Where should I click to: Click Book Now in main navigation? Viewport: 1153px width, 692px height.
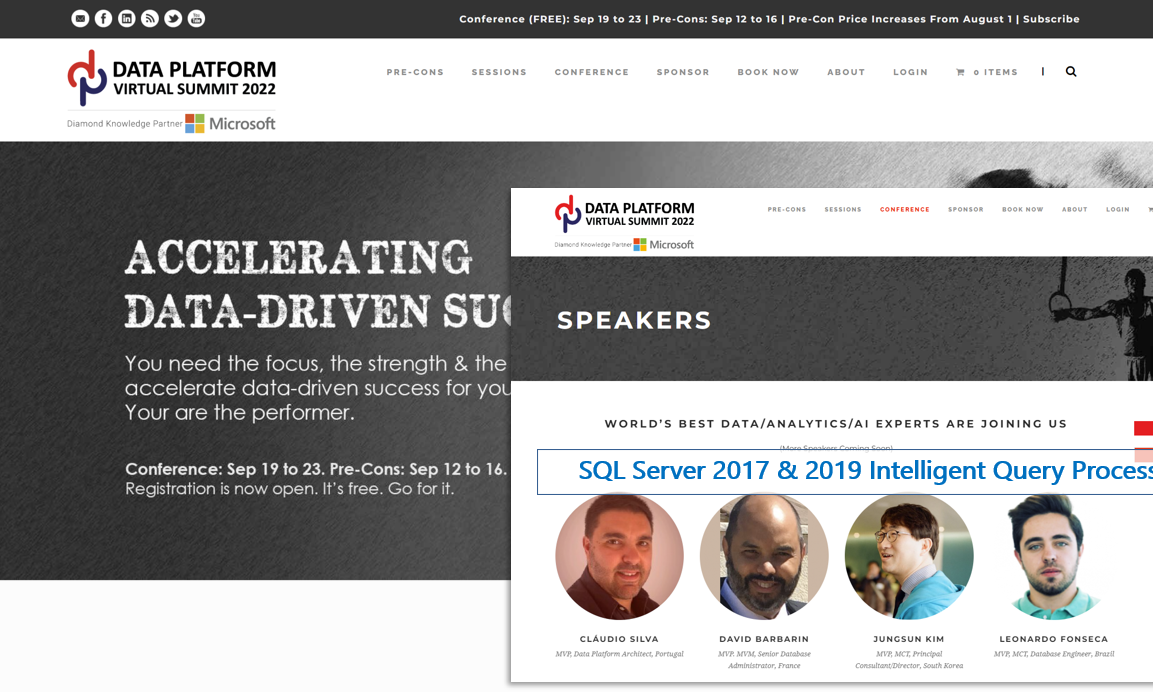[768, 72]
